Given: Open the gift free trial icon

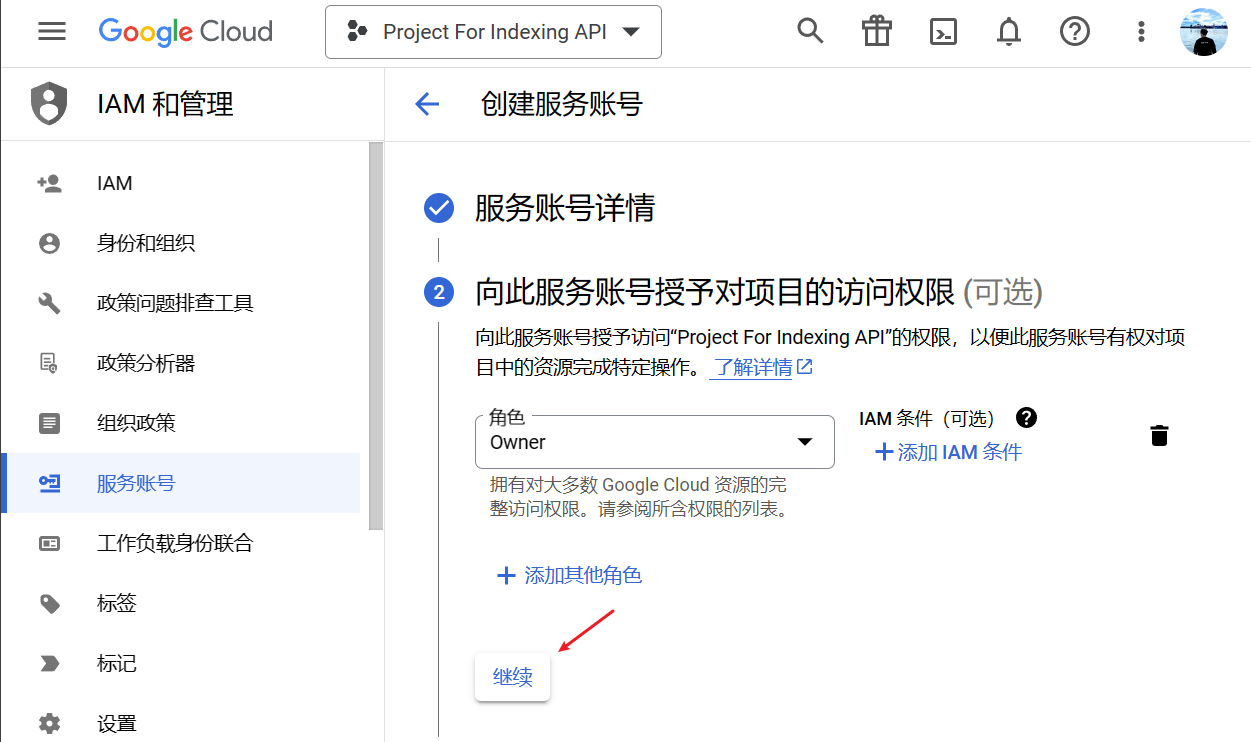Looking at the screenshot, I should [876, 31].
